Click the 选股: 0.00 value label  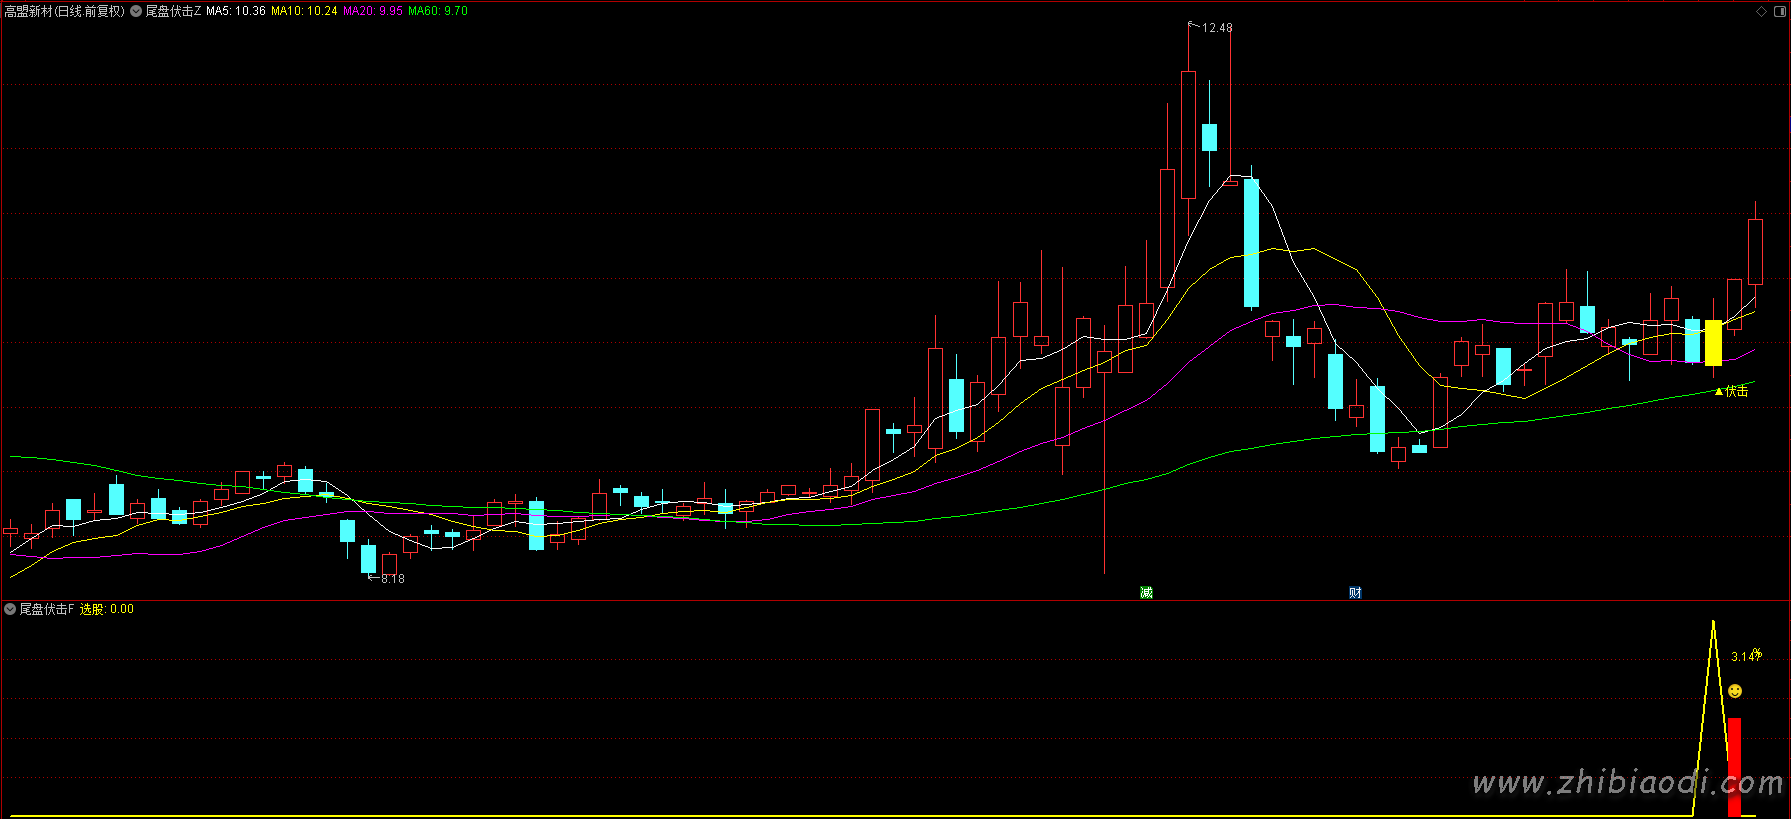tap(107, 609)
